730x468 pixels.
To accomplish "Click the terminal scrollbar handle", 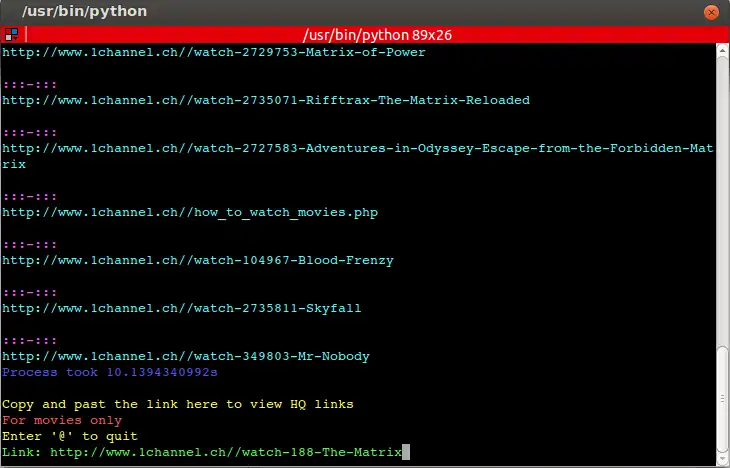I will [722, 399].
